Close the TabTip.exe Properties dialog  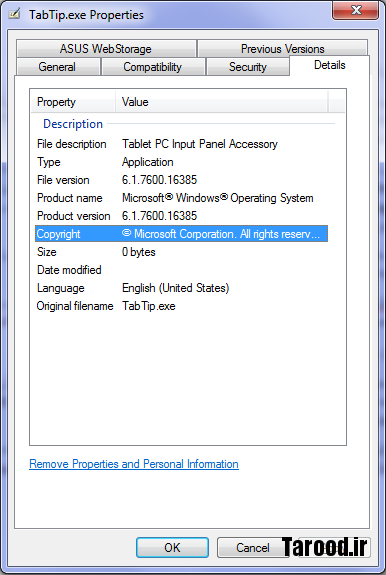click(356, 11)
